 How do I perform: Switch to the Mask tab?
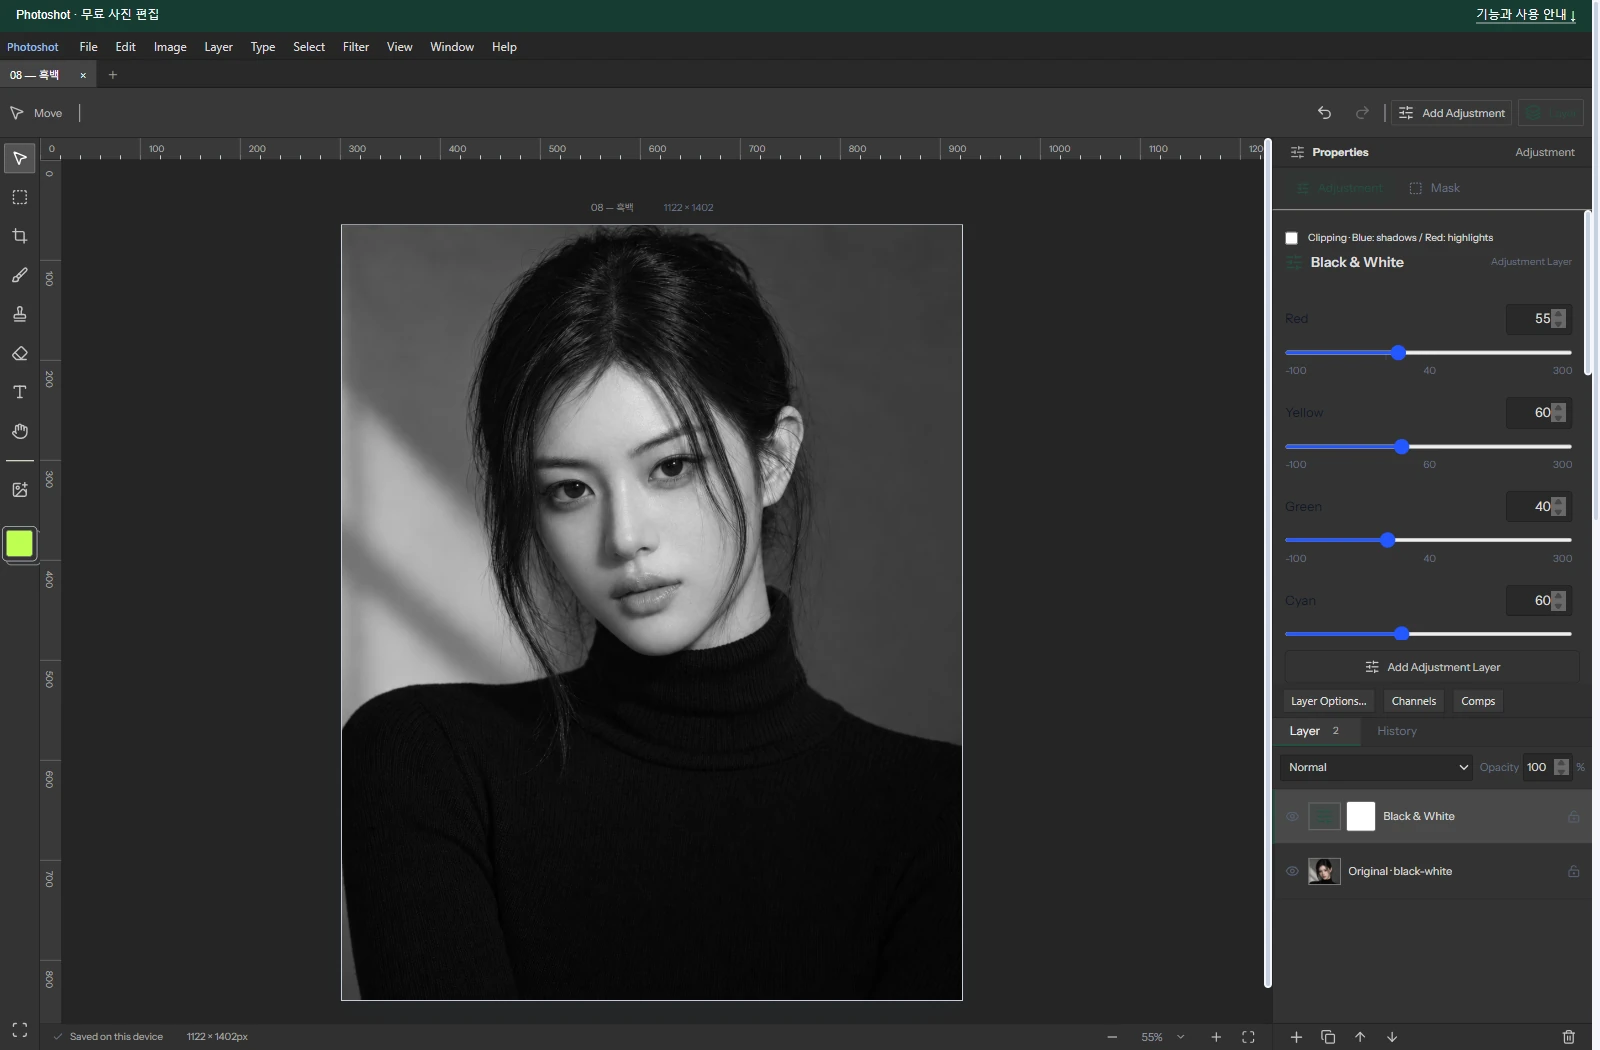1434,188
